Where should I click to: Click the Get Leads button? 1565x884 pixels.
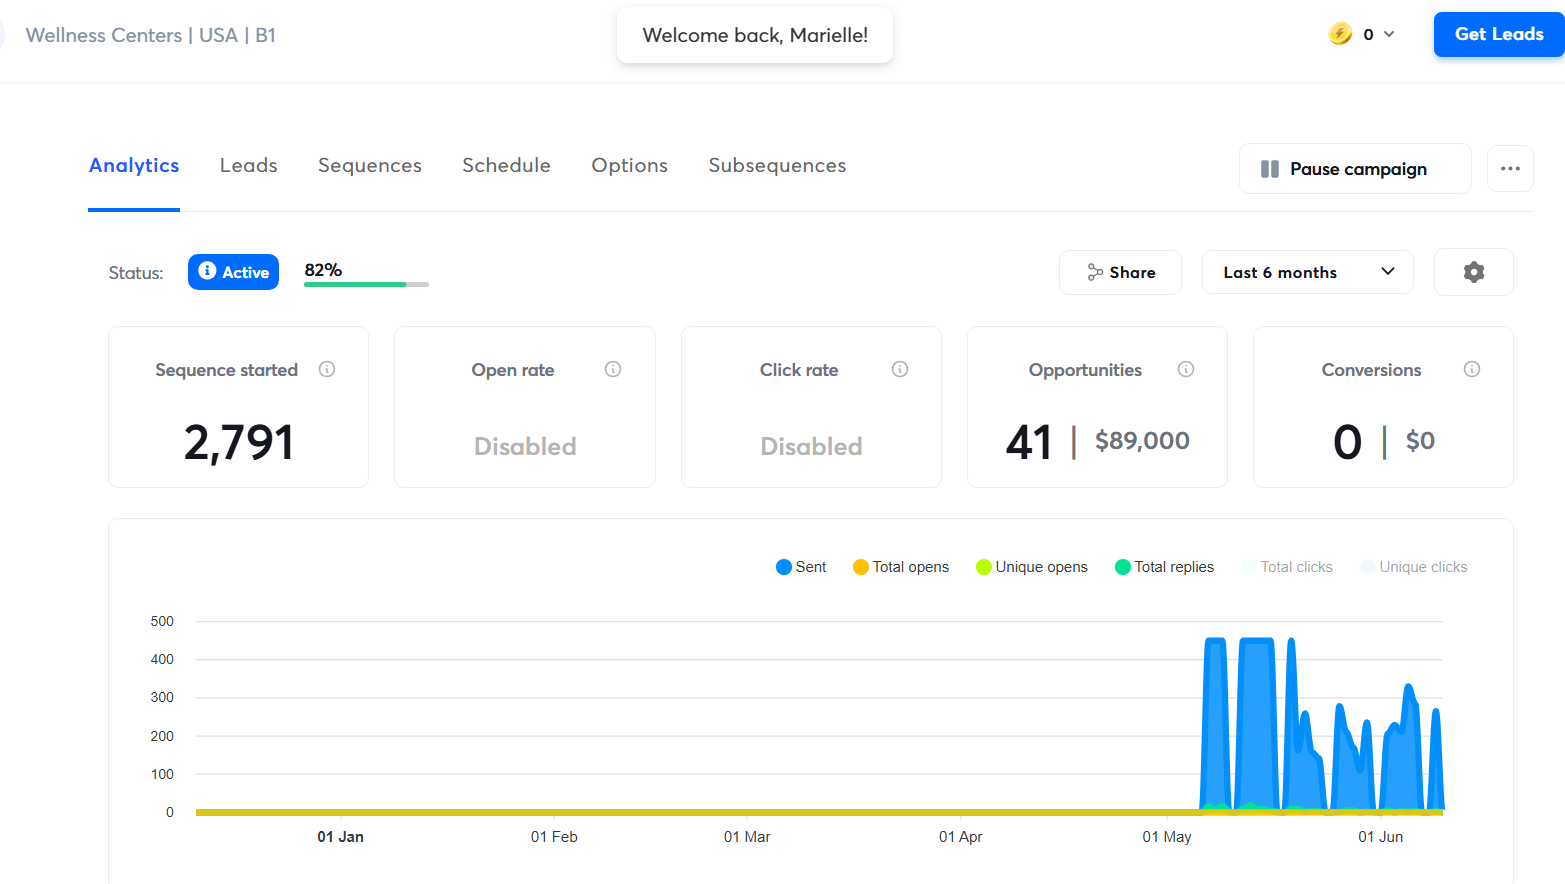1498,34
